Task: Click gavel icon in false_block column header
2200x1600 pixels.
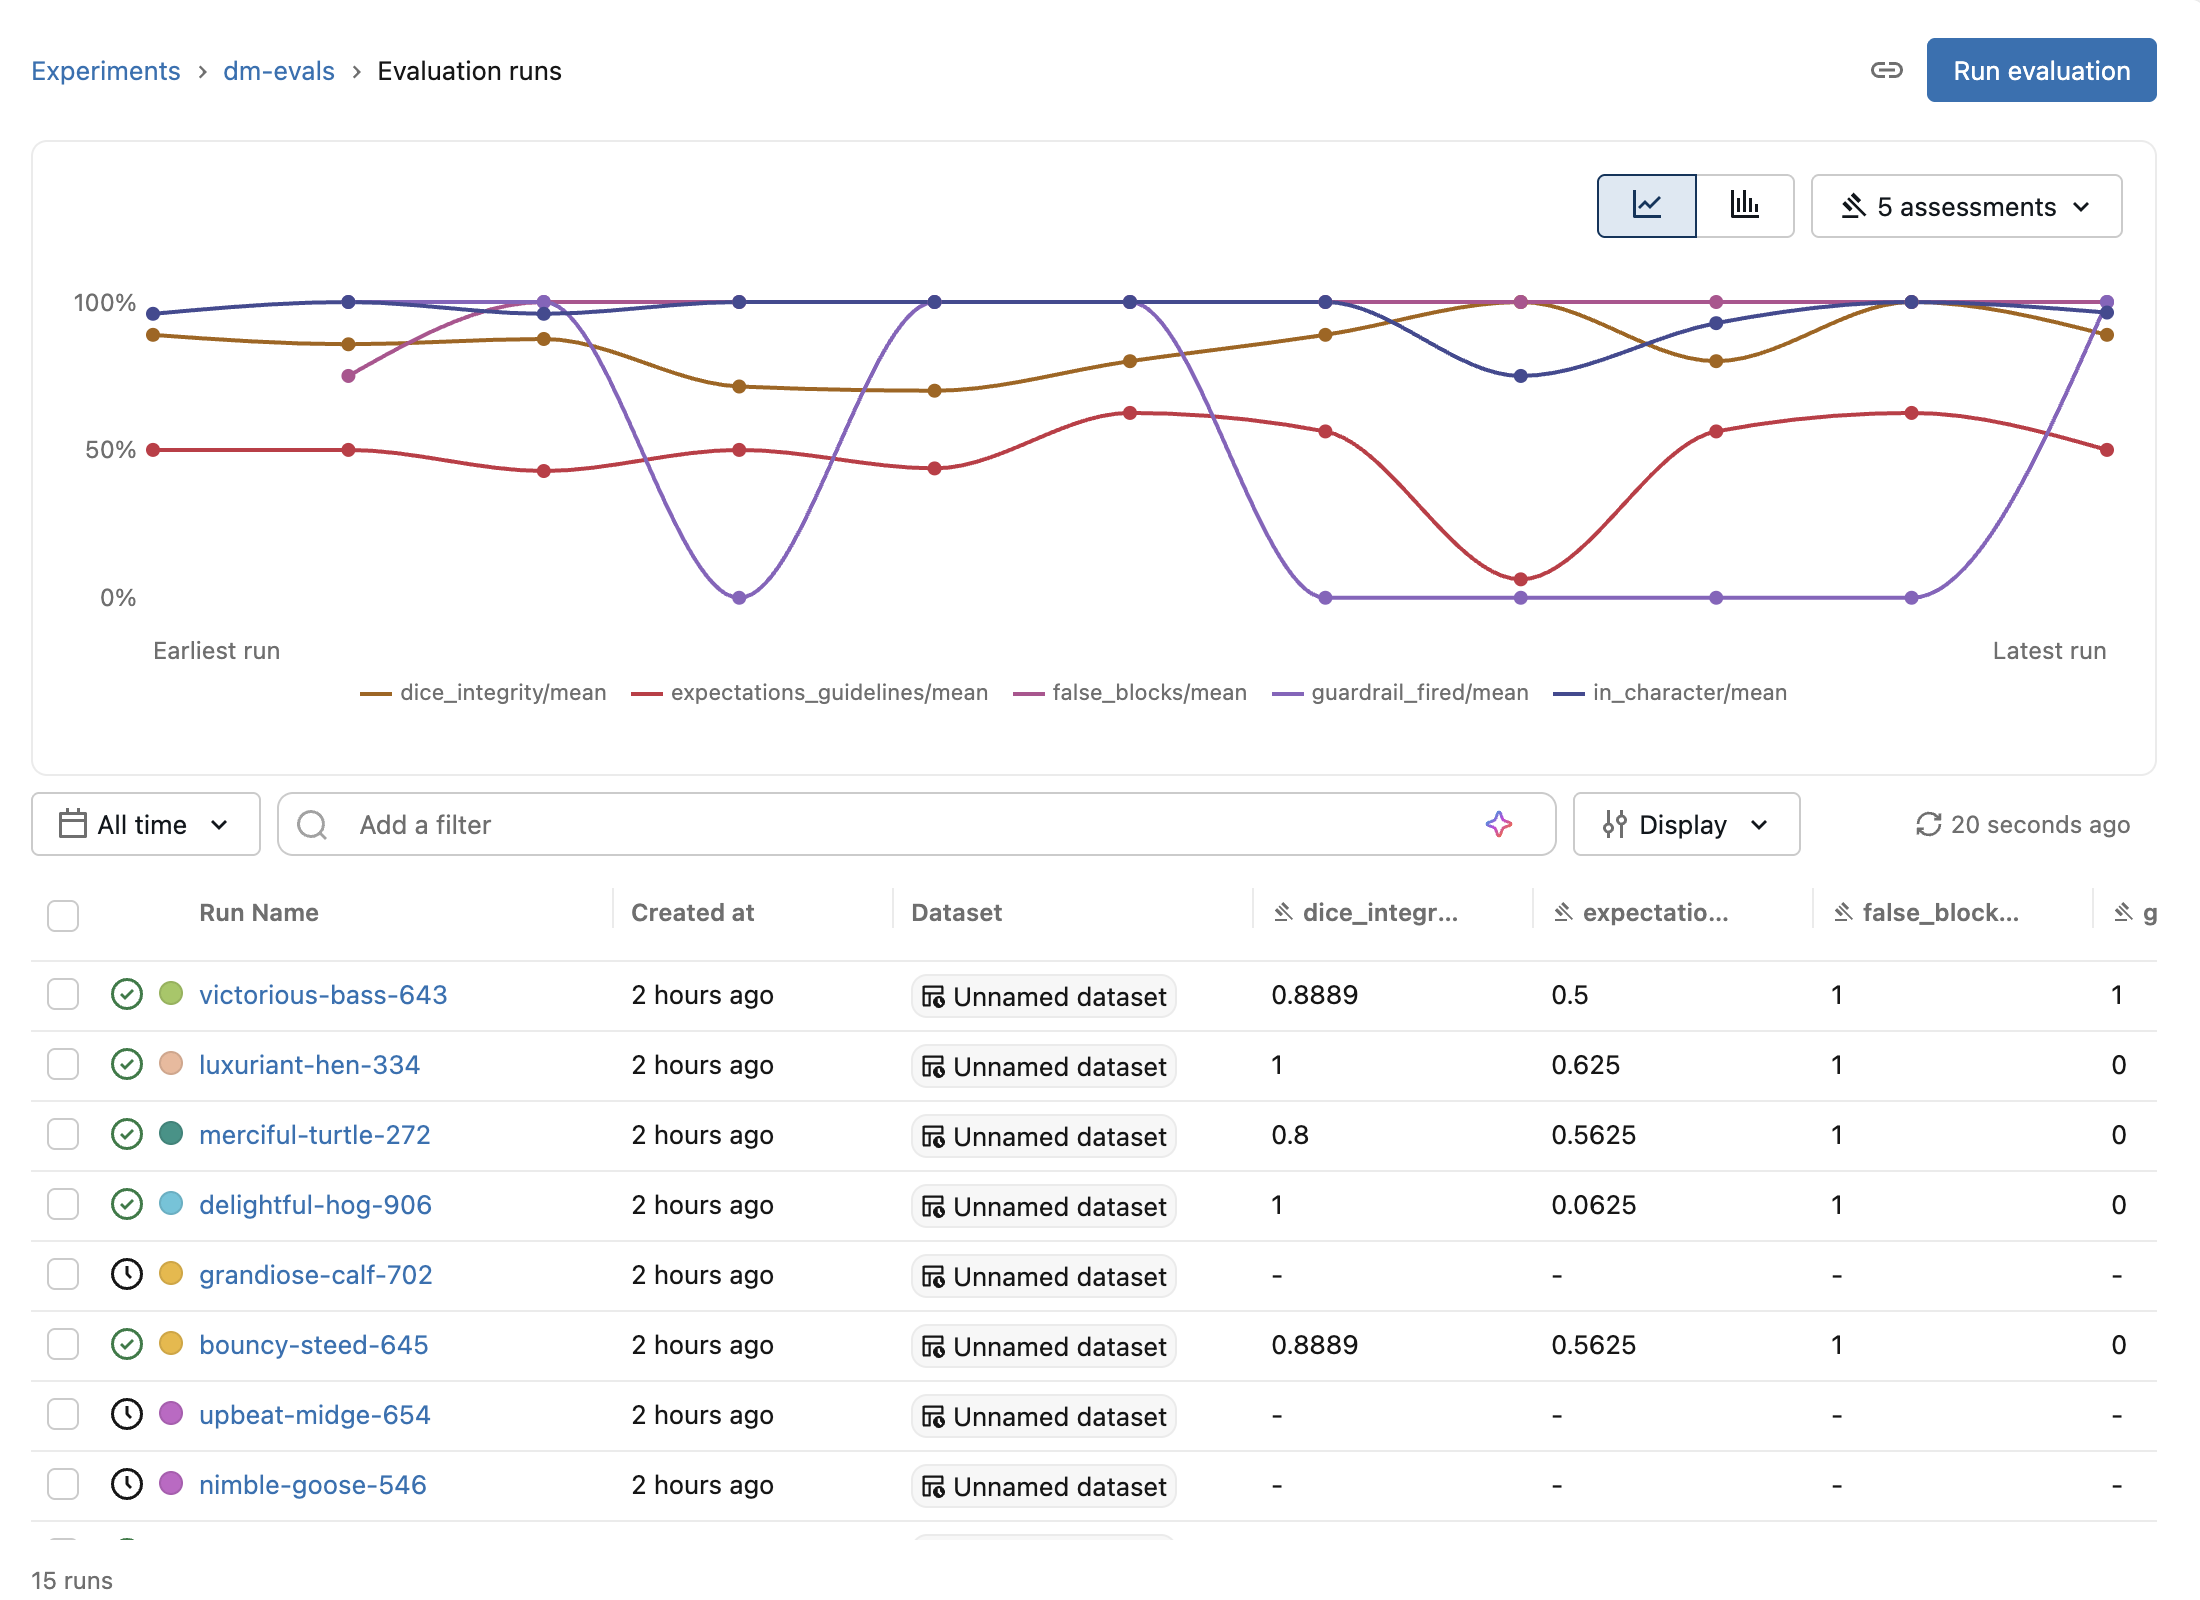Action: tap(1843, 912)
